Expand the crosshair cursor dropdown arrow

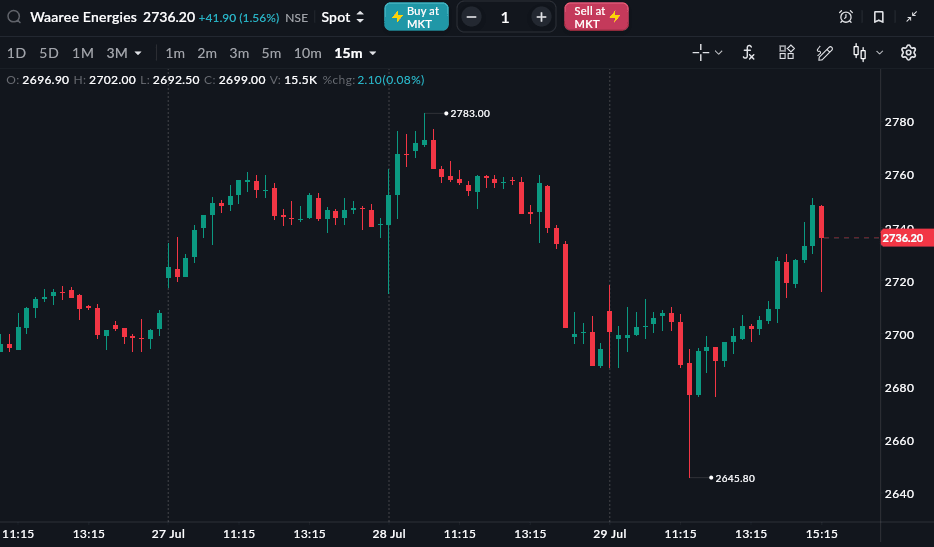[x=718, y=53]
